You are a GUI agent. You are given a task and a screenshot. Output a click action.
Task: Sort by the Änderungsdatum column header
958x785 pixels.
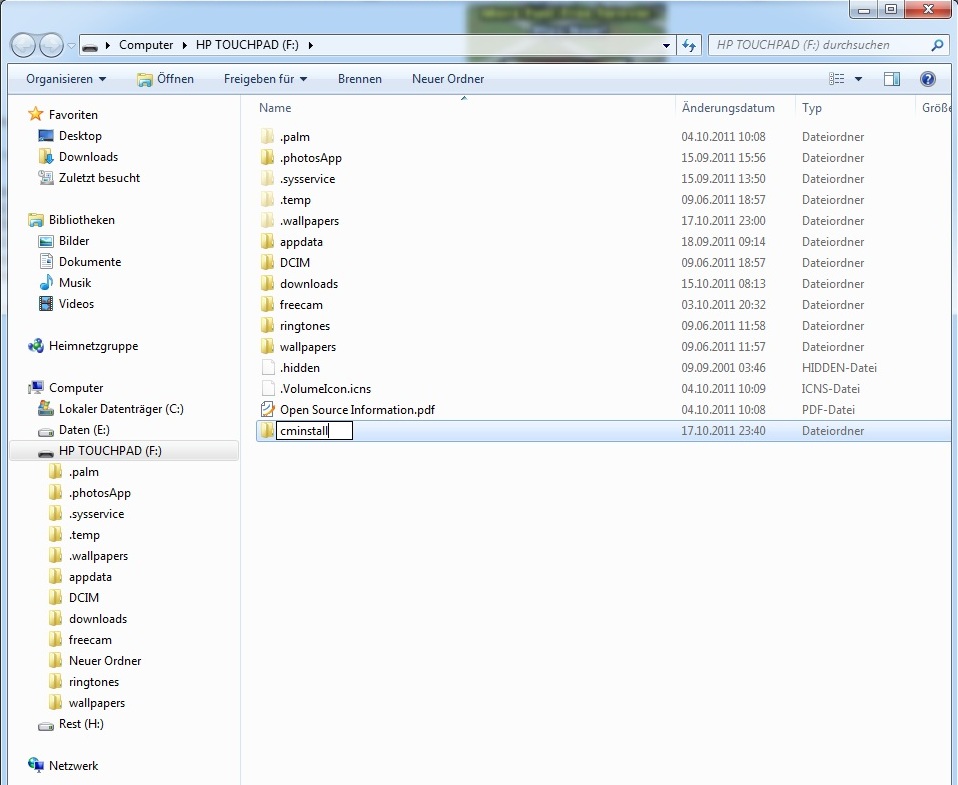point(728,108)
